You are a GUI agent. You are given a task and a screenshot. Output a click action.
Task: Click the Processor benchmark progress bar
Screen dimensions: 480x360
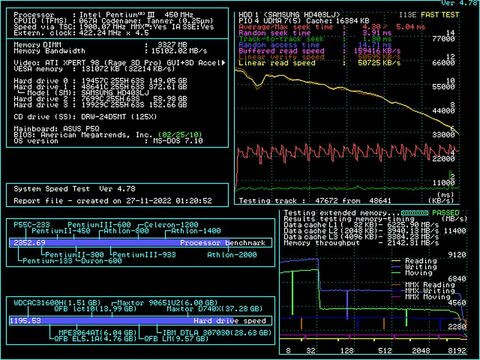click(x=140, y=243)
